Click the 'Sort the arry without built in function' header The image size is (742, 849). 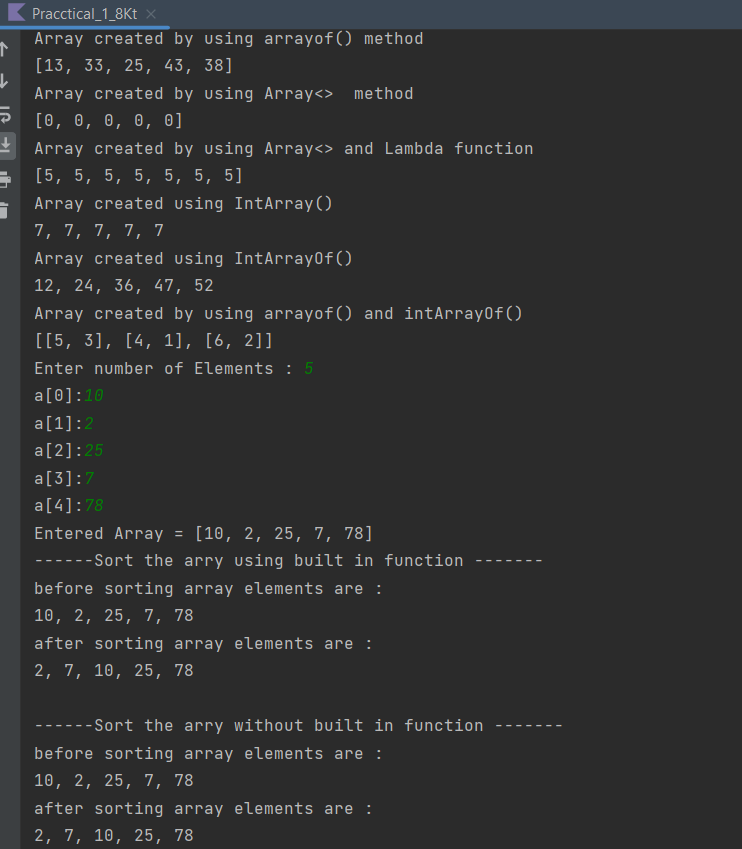[290, 725]
